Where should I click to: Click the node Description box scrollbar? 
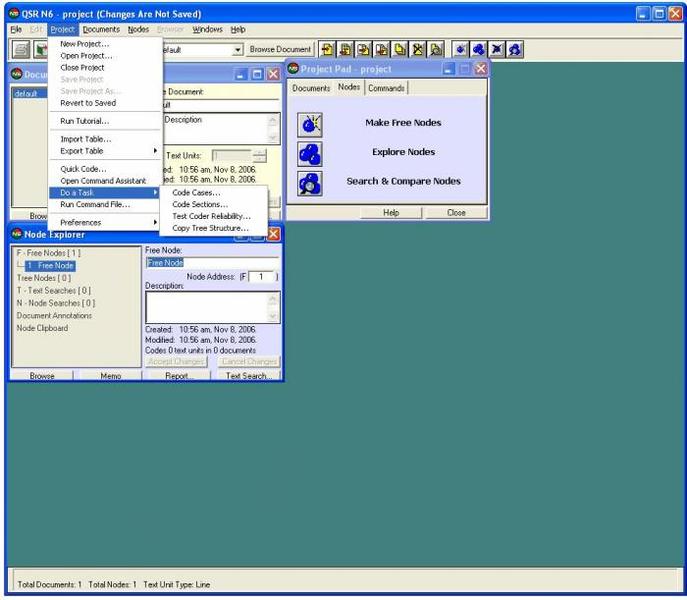[x=273, y=308]
